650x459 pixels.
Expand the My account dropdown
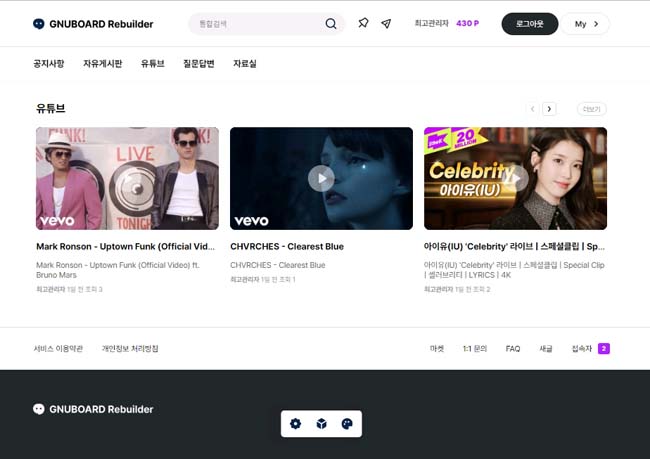(x=585, y=24)
